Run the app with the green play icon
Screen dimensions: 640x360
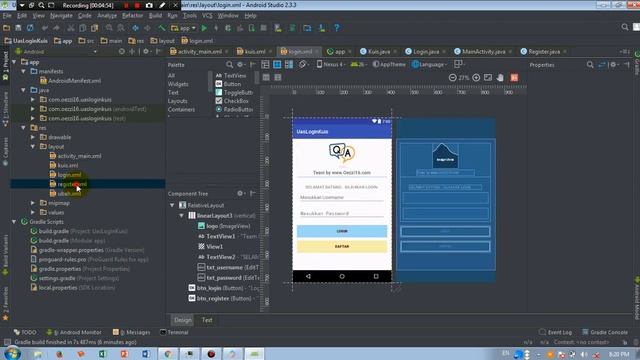pos(204,28)
